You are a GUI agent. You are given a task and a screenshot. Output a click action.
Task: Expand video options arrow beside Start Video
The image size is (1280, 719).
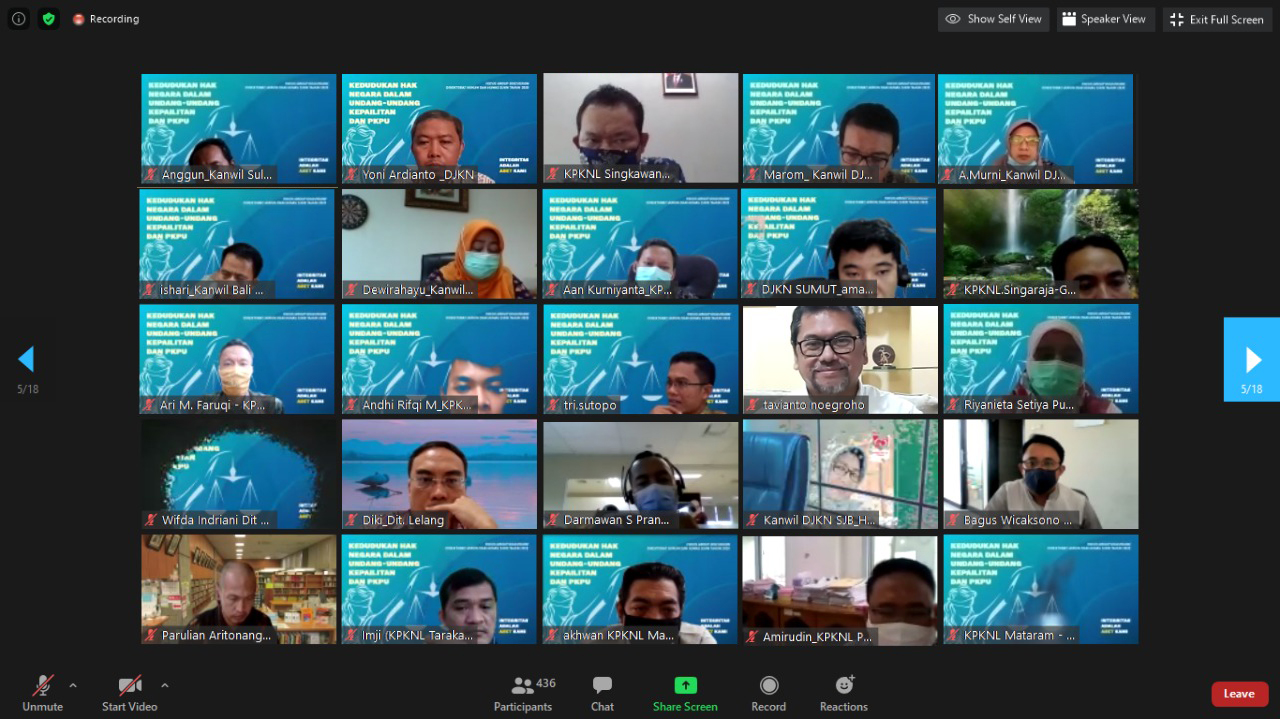pos(164,685)
